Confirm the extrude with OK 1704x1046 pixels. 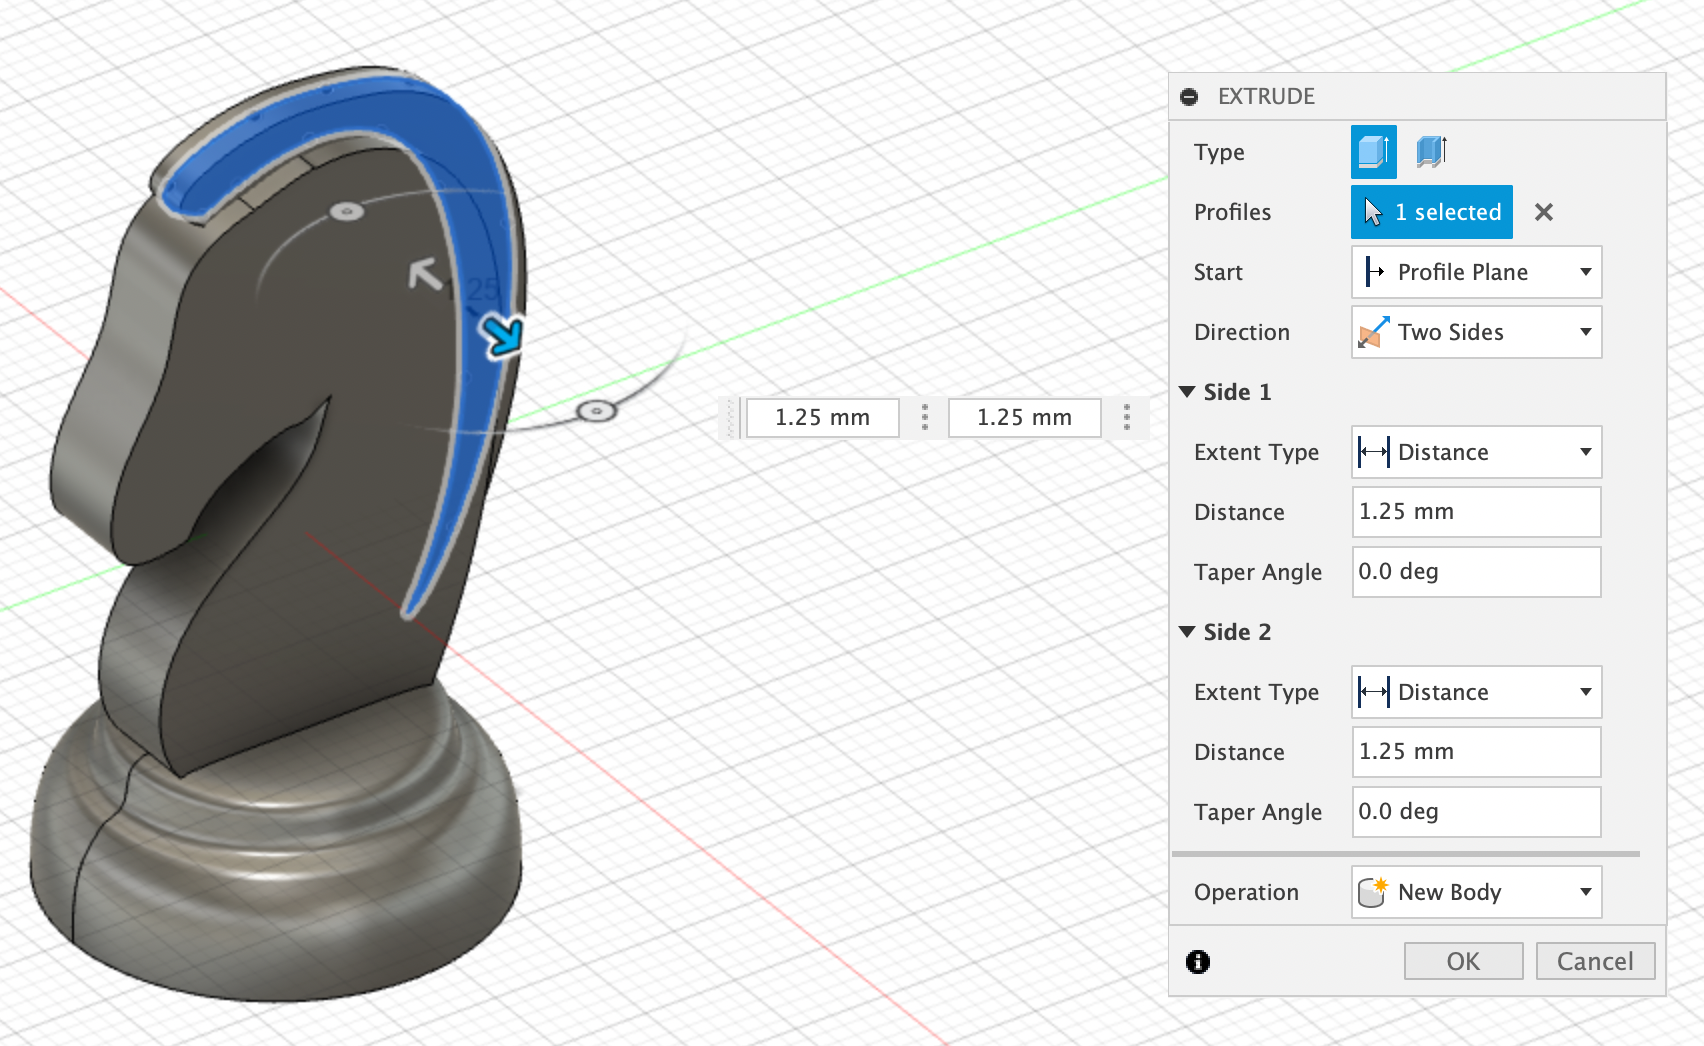click(x=1463, y=961)
